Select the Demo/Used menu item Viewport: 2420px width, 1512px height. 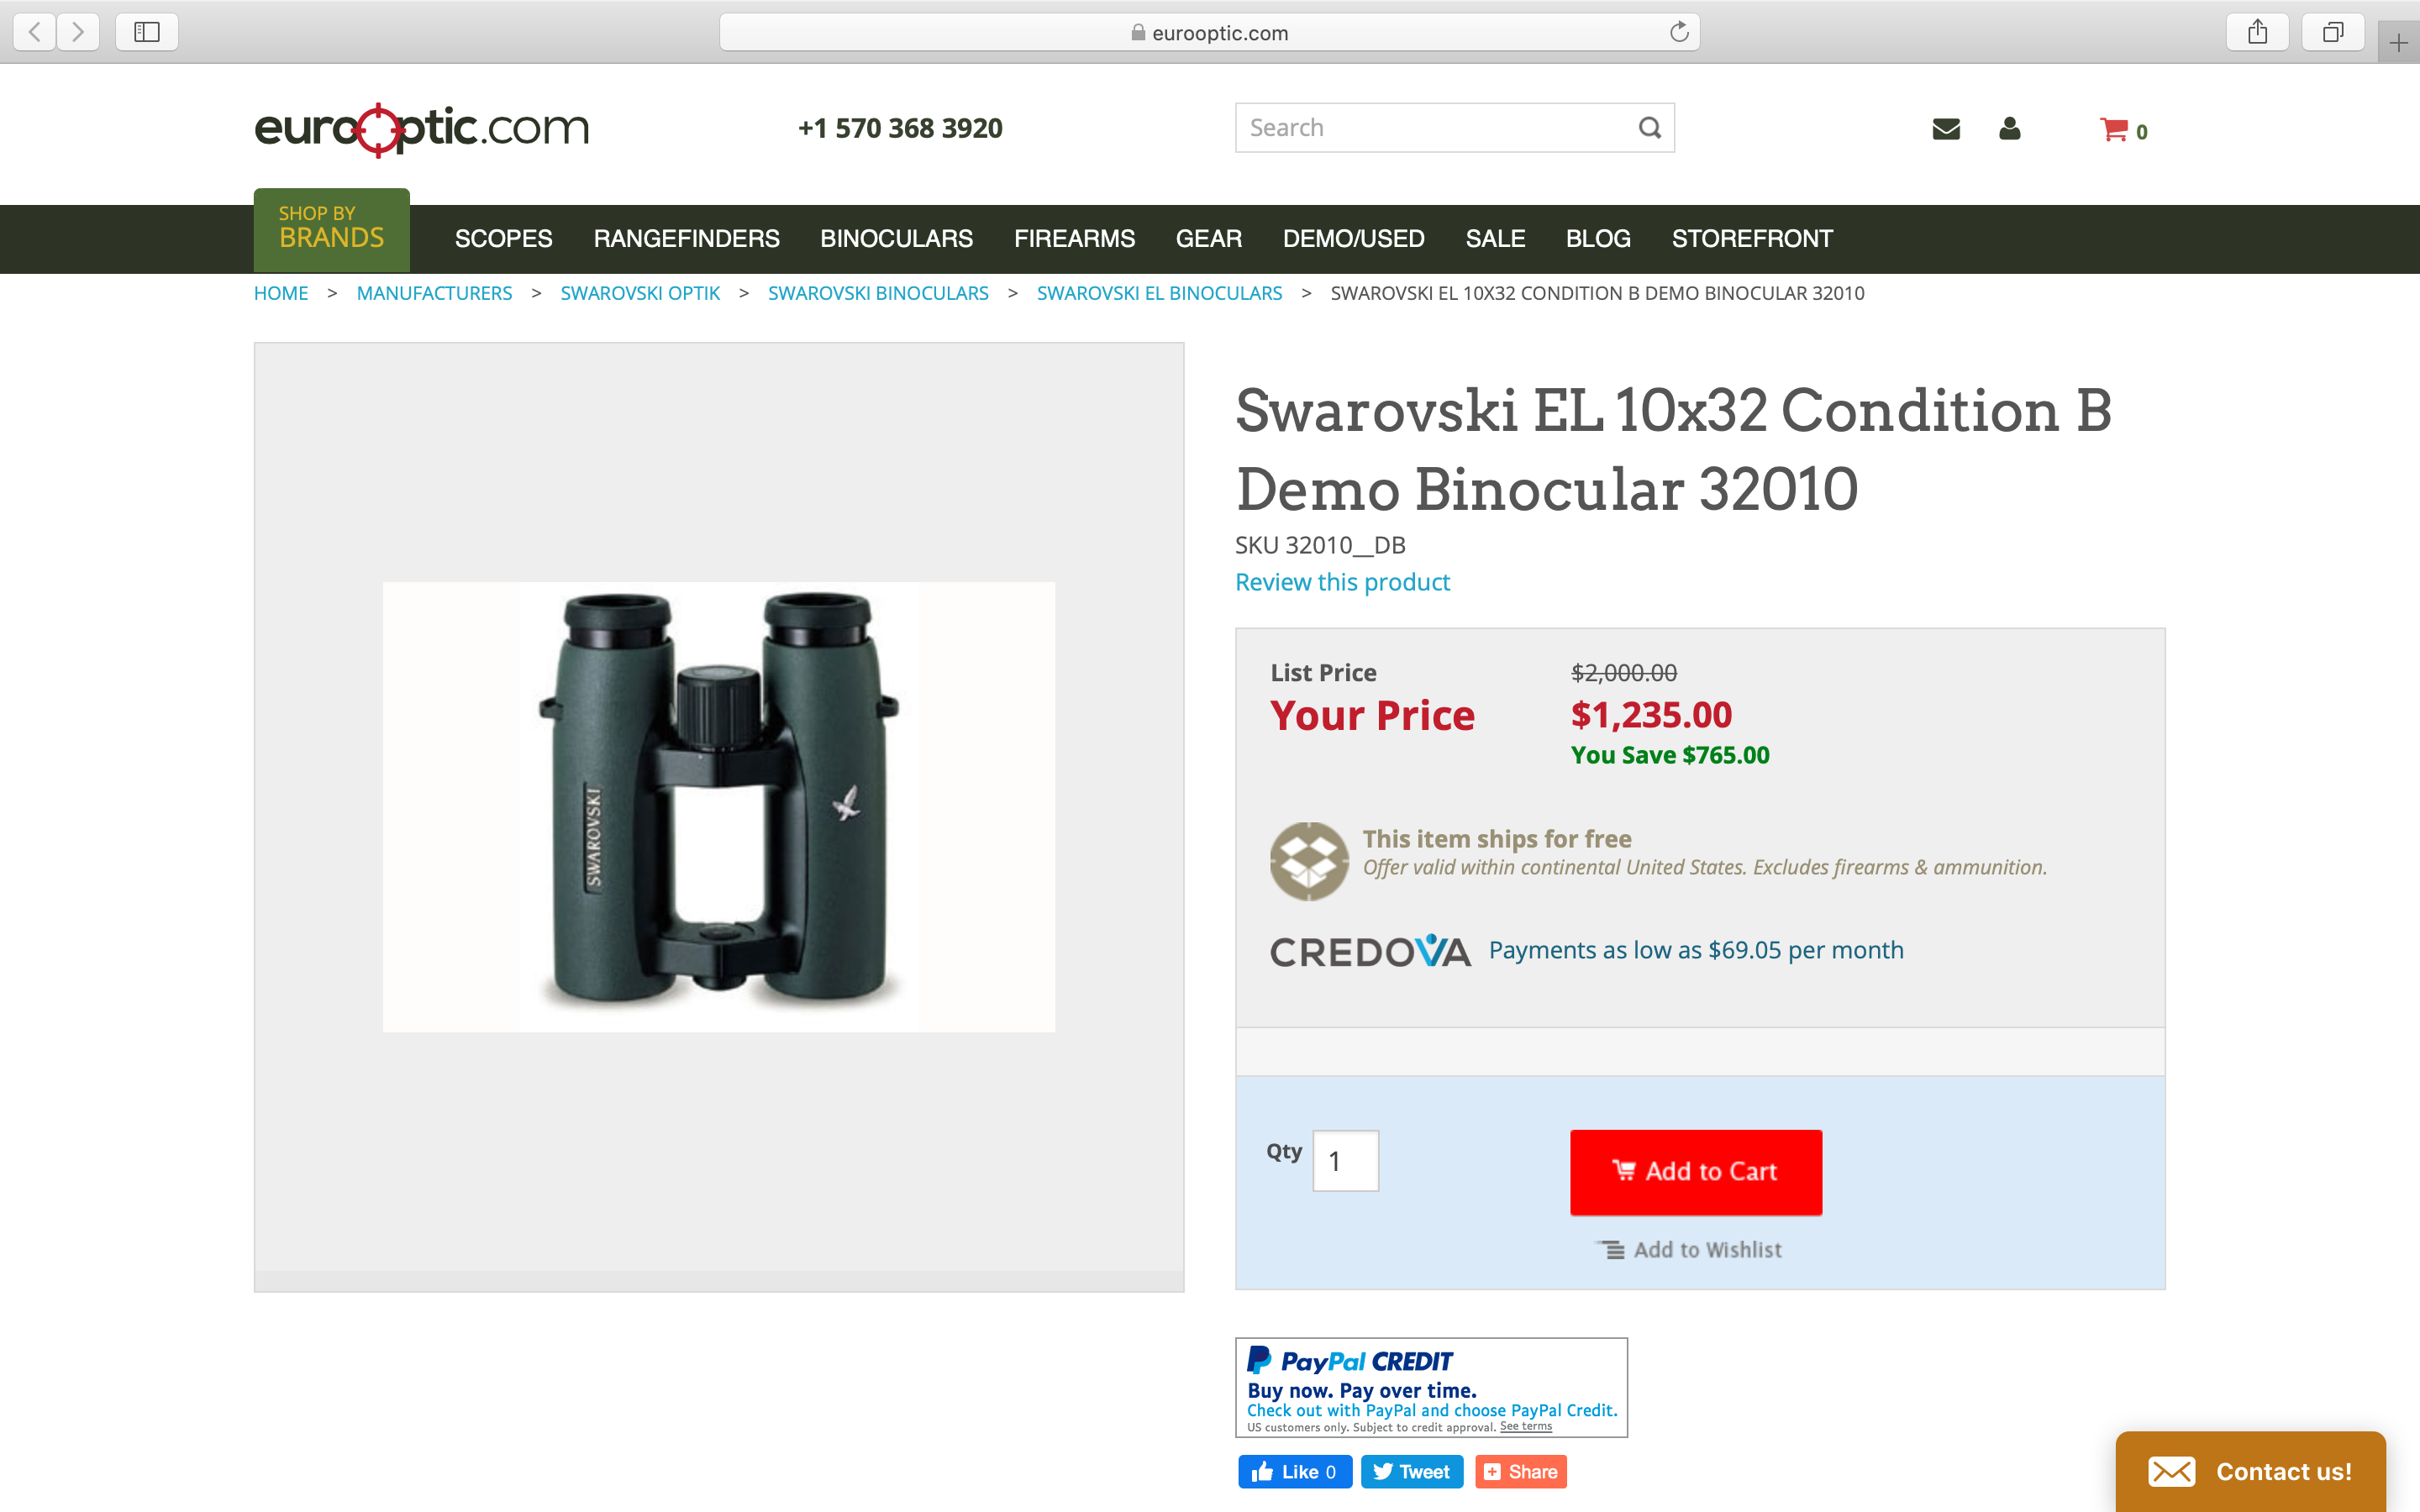[x=1353, y=239]
